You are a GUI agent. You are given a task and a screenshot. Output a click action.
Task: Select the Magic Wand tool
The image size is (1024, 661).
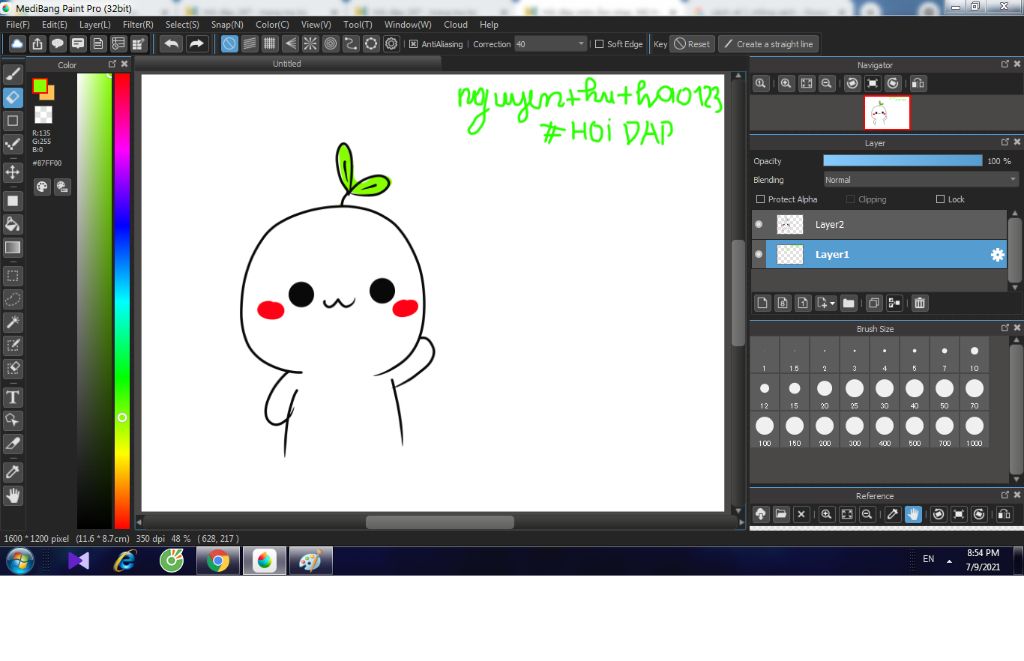[x=12, y=322]
